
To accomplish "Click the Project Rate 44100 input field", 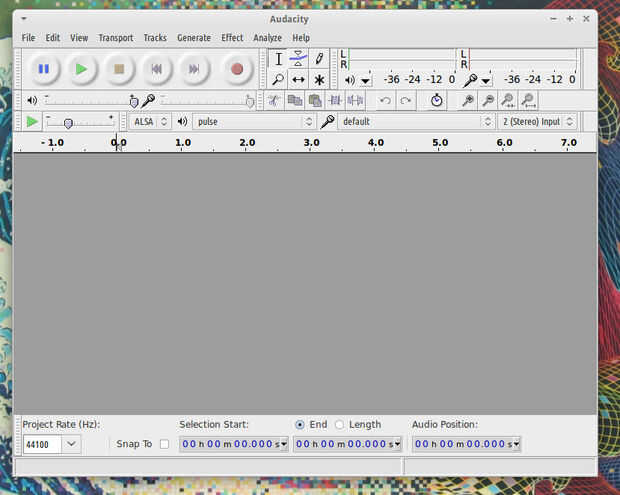I will coord(42,444).
